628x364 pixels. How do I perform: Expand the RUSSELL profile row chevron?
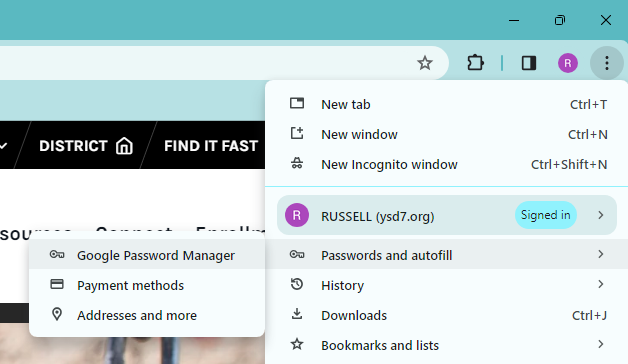coord(600,215)
